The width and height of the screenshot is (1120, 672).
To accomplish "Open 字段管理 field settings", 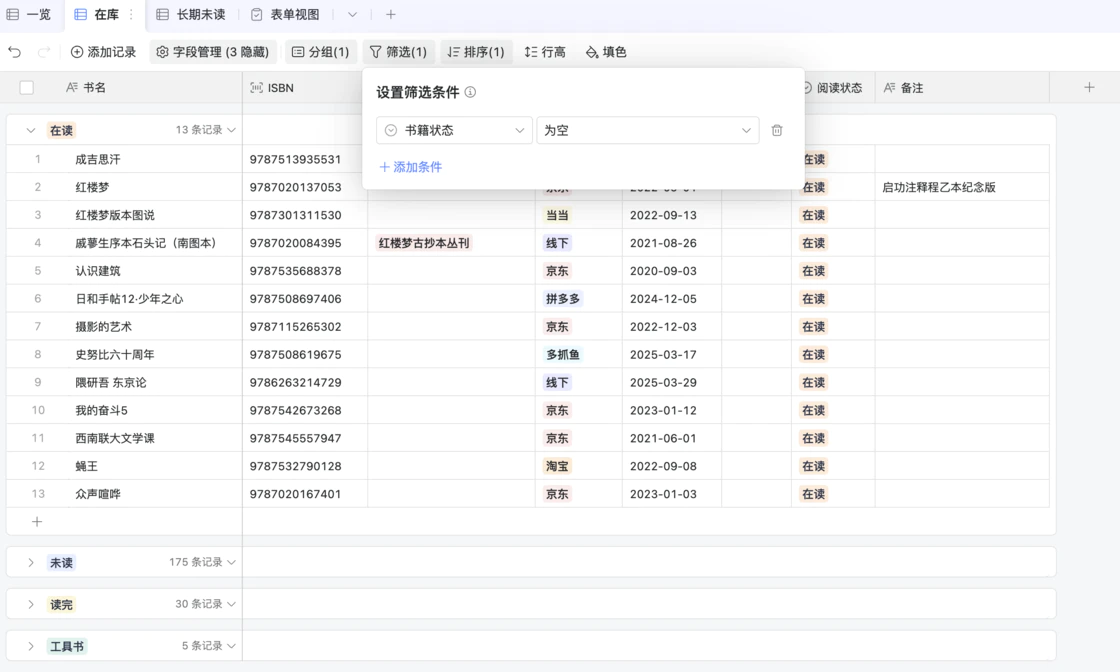I will [x=213, y=52].
